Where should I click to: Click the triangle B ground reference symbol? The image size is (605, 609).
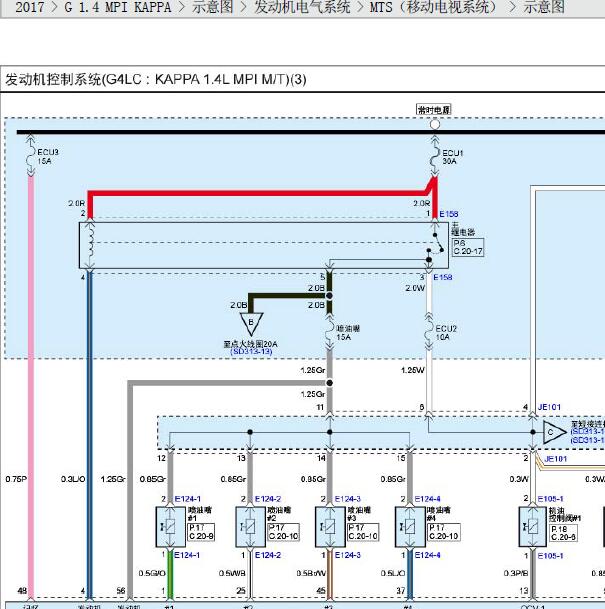(251, 324)
